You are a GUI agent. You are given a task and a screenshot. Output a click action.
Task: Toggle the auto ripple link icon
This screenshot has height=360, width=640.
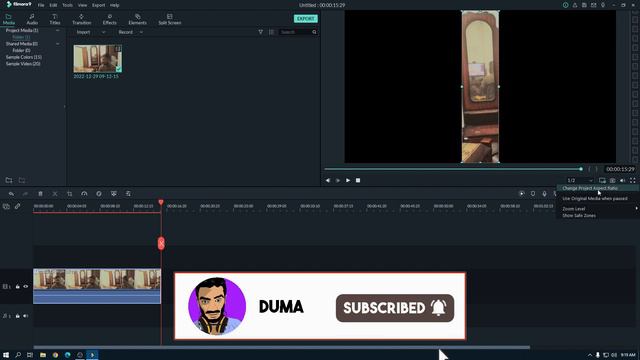(17, 207)
